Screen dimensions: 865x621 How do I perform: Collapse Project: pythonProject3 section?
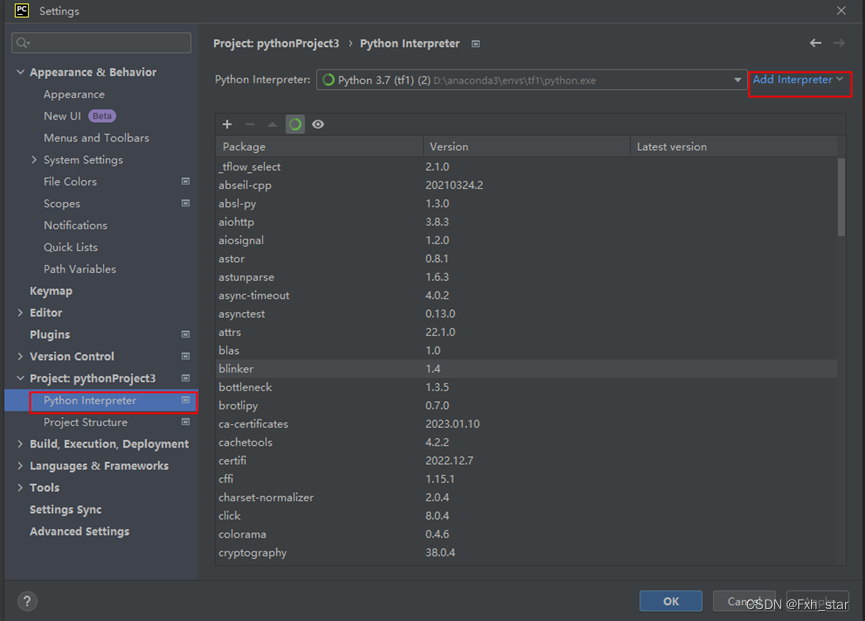pos(20,378)
